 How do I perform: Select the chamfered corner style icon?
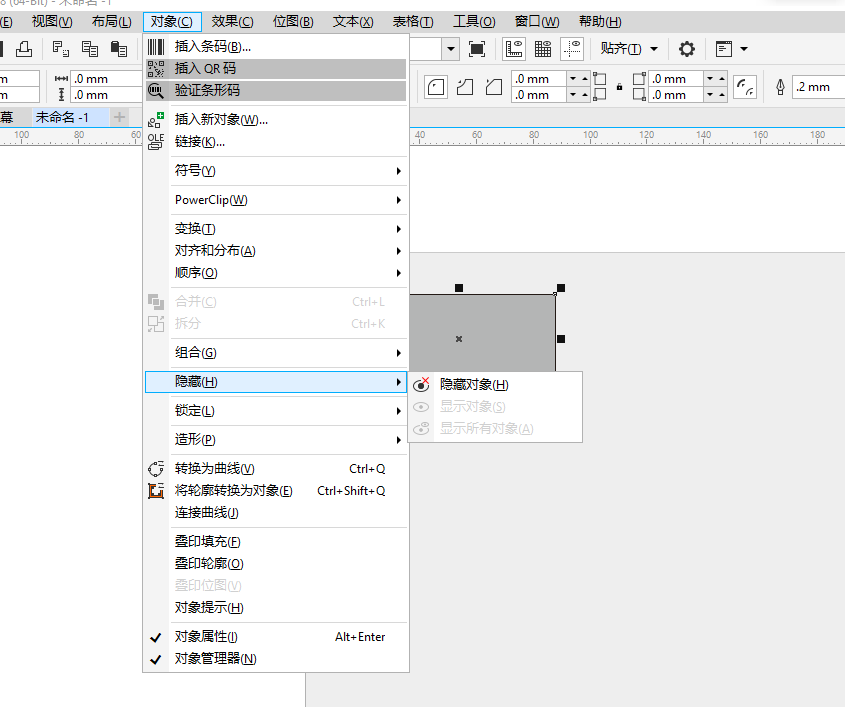493,88
